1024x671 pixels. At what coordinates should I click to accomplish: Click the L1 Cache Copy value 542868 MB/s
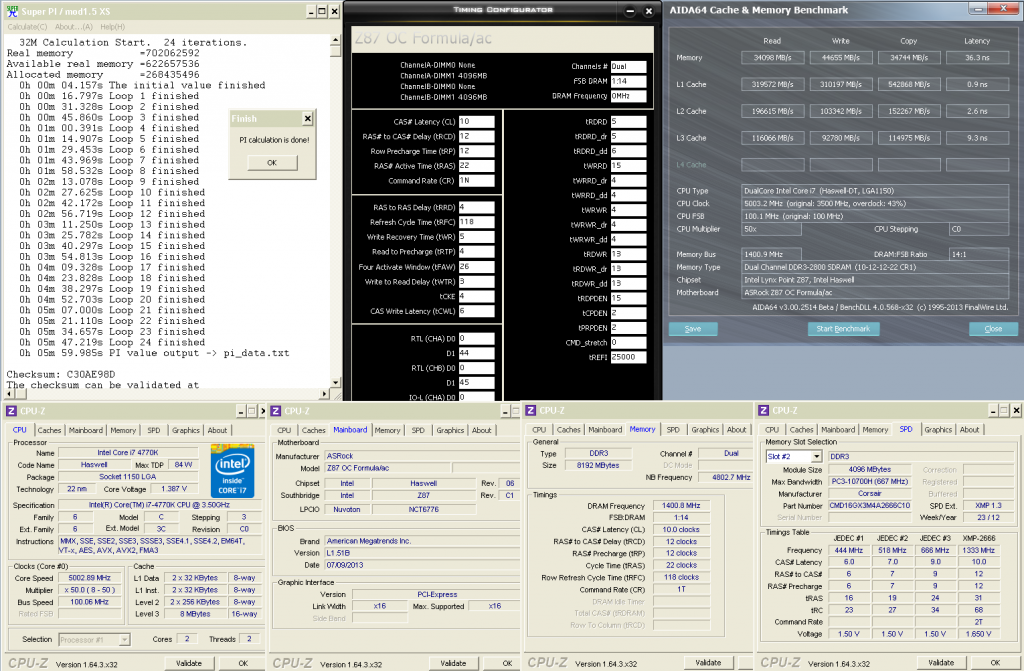909,84
